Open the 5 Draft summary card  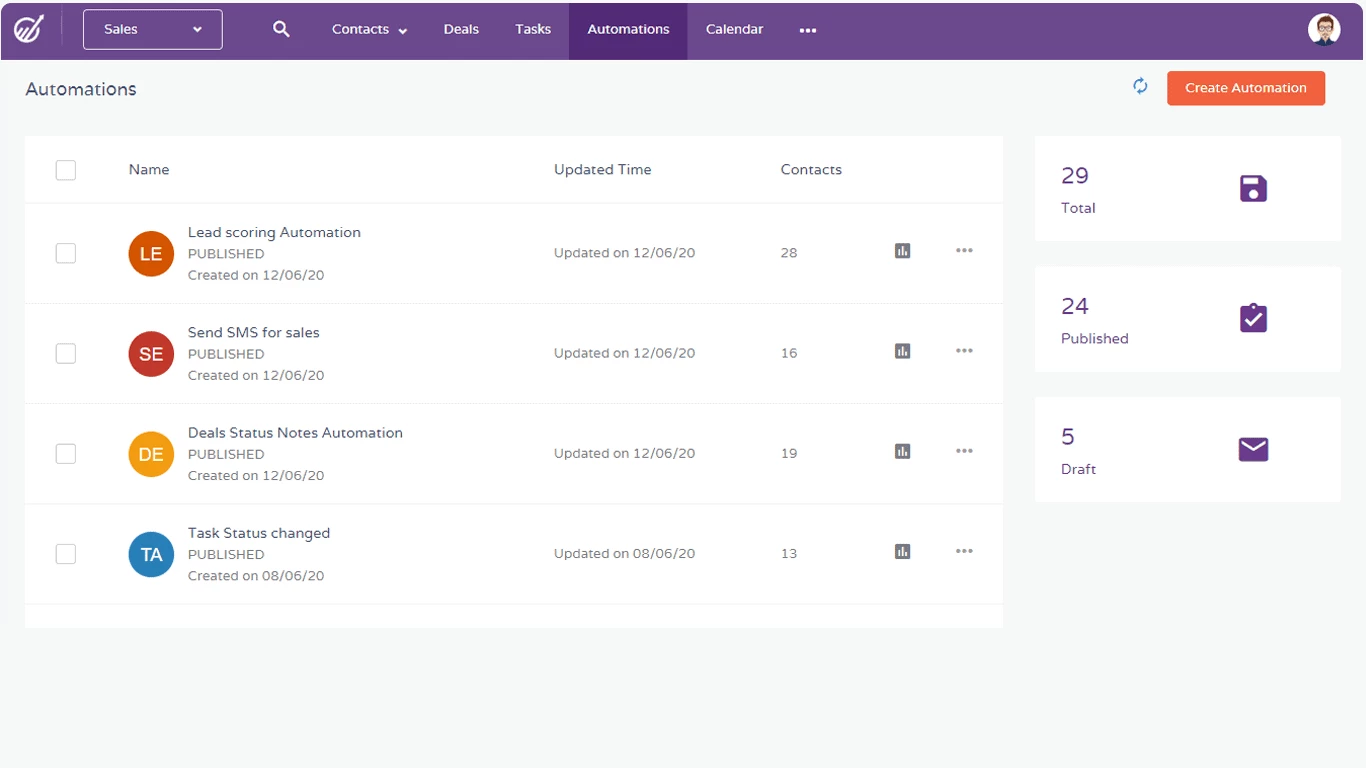pyautogui.click(x=1188, y=450)
